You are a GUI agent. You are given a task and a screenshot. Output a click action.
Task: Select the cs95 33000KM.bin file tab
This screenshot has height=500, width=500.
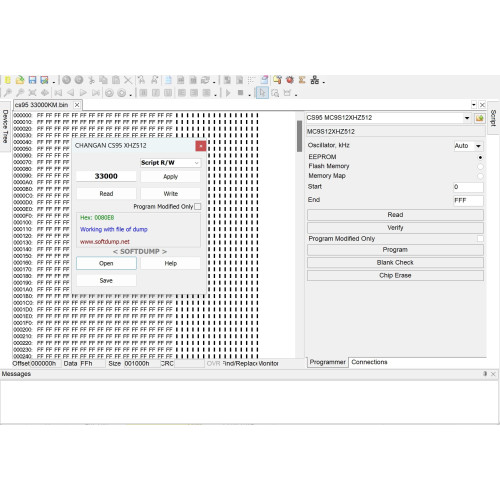tap(42, 105)
